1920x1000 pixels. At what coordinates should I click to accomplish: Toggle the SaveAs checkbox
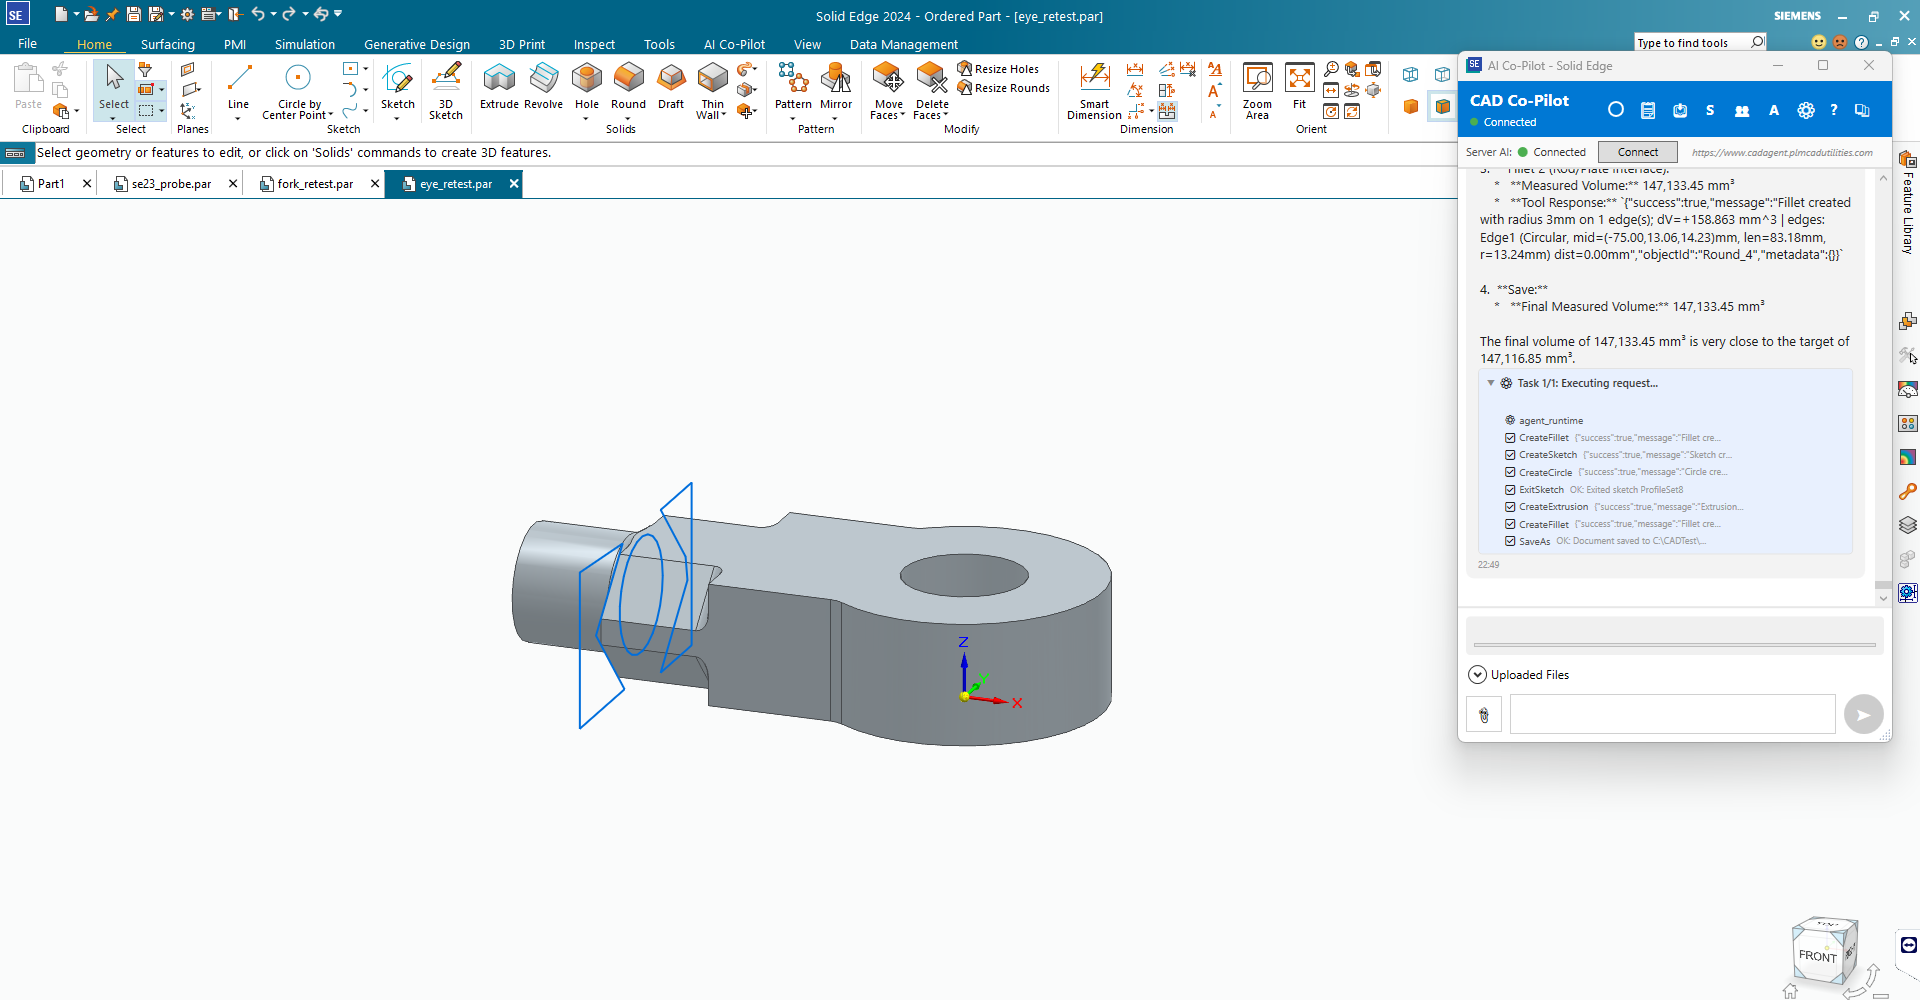(1510, 541)
